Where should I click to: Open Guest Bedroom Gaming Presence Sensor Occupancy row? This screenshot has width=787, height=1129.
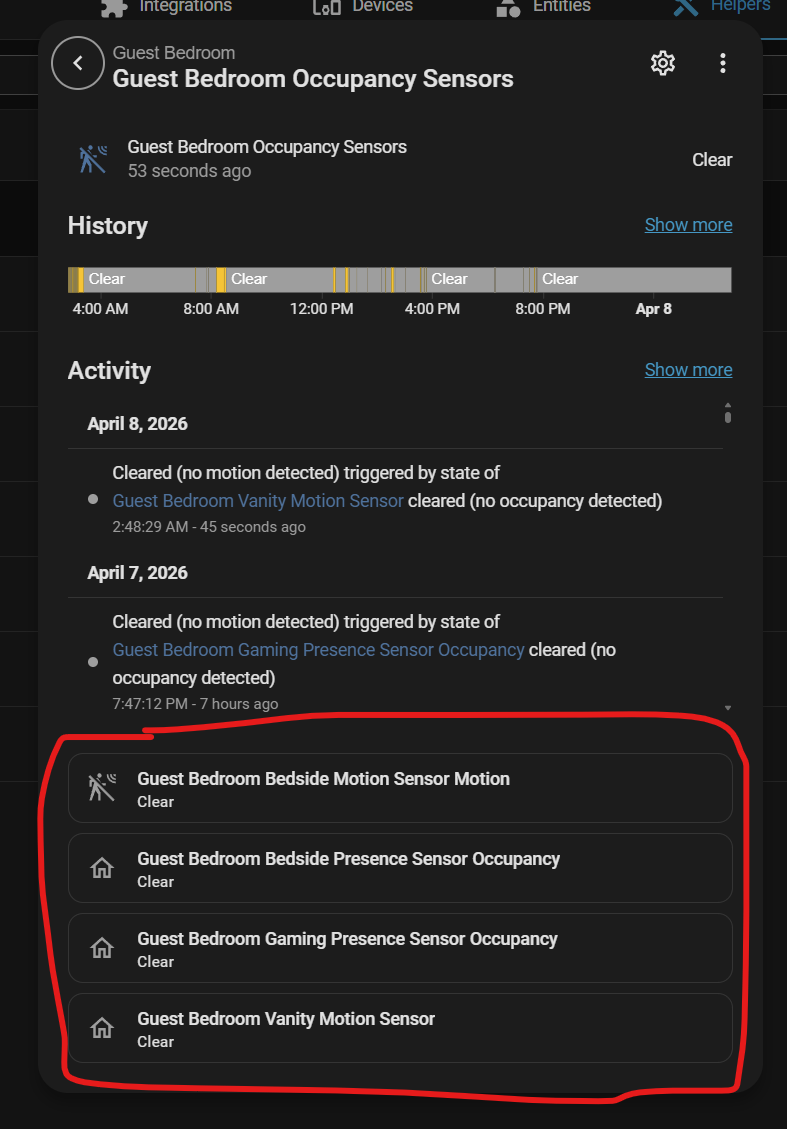click(x=400, y=948)
